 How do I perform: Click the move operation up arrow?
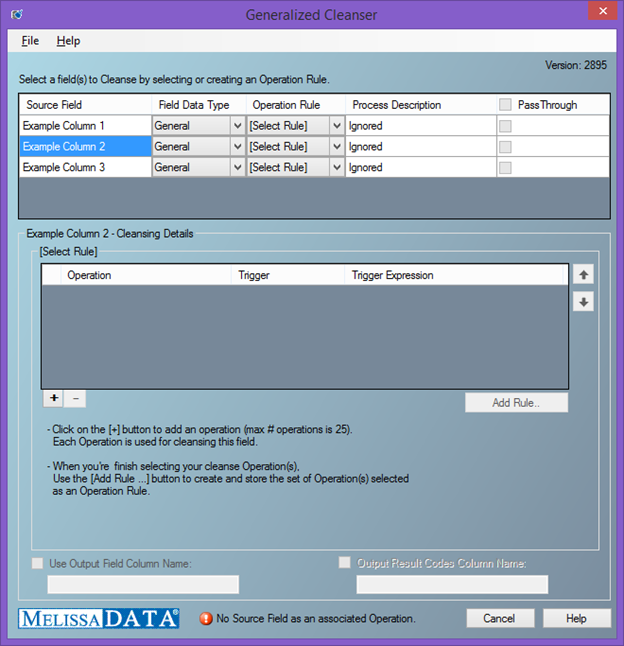click(584, 273)
